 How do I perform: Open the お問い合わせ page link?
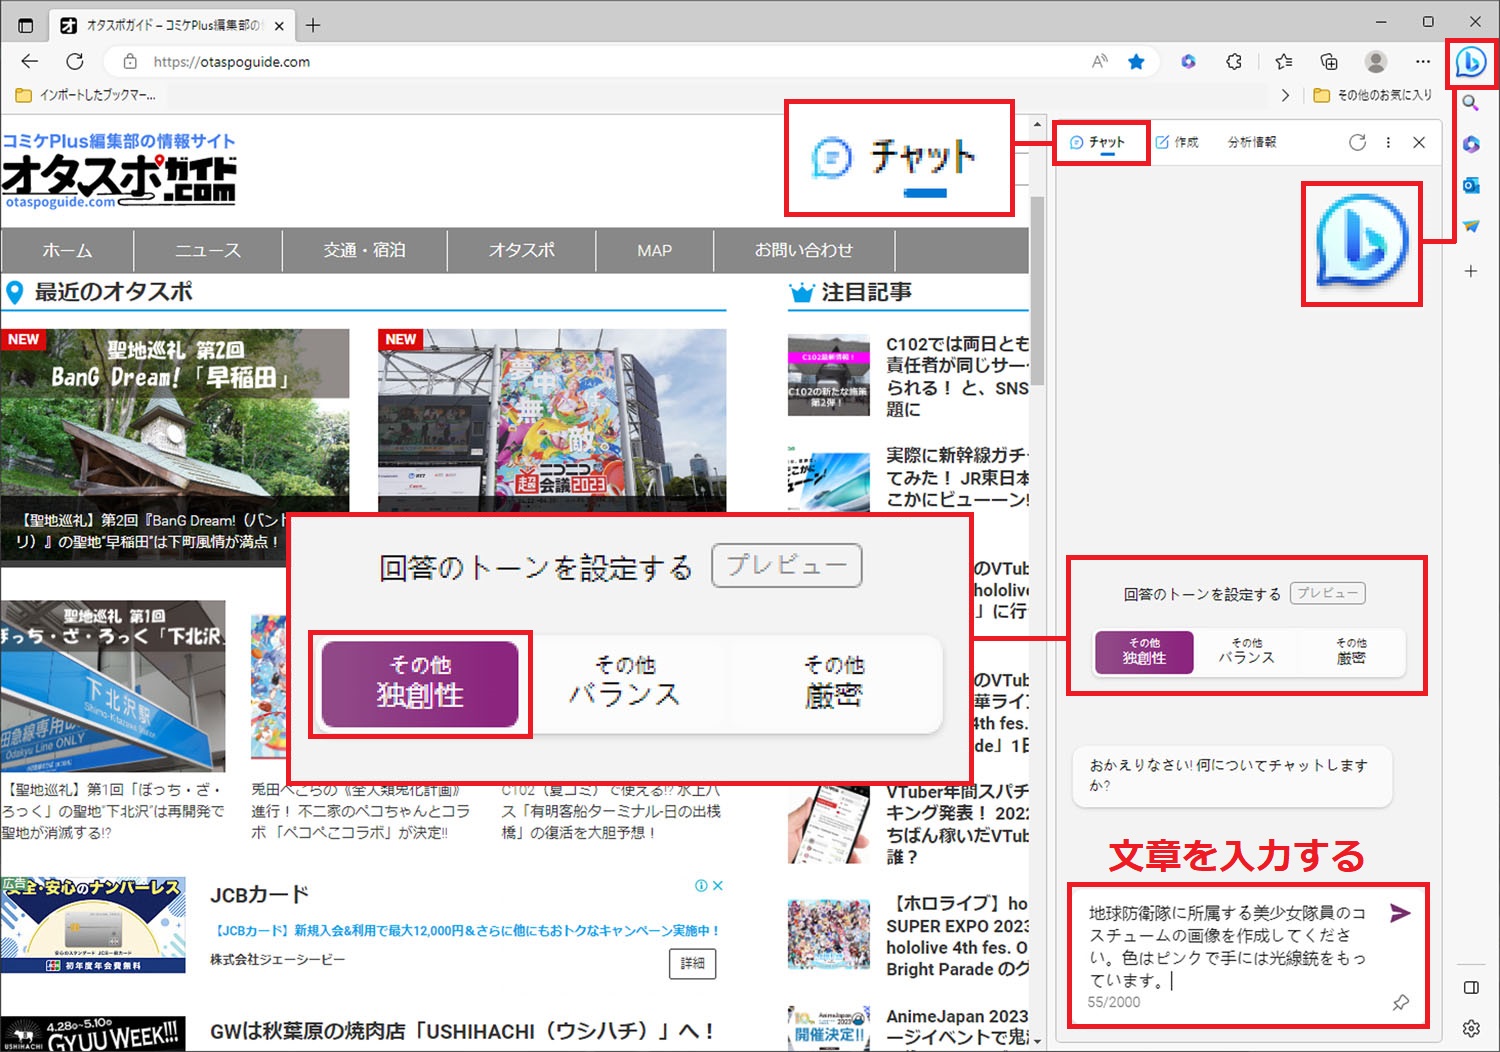tap(805, 250)
